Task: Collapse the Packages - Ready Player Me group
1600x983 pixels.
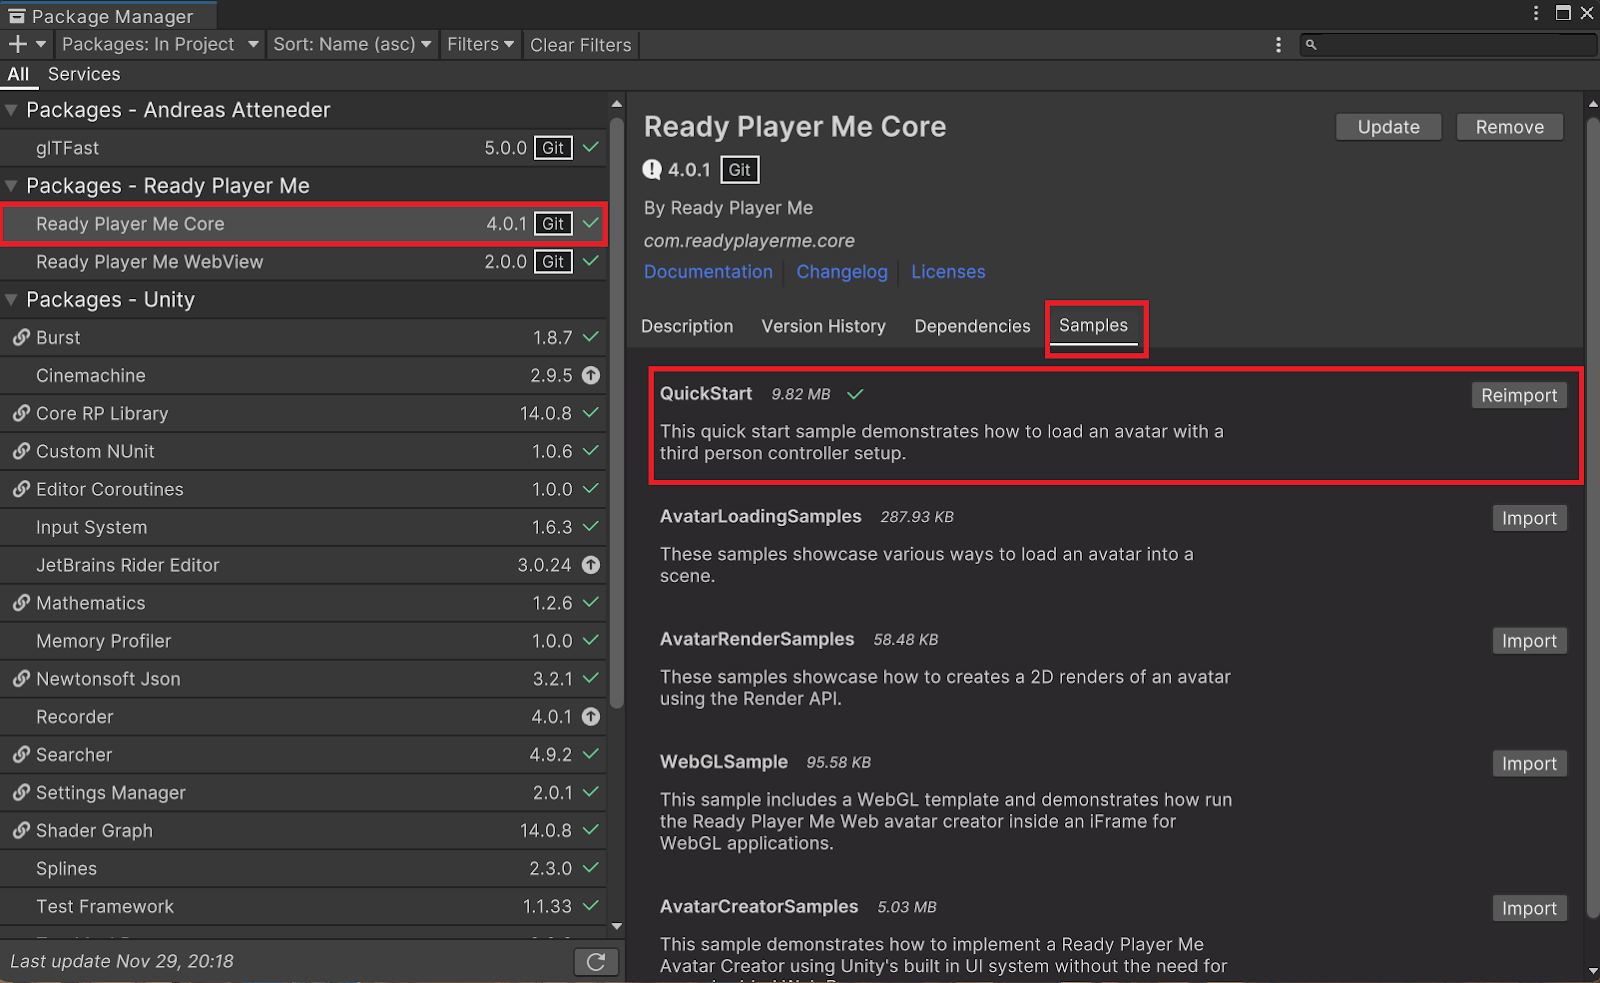Action: [12, 186]
